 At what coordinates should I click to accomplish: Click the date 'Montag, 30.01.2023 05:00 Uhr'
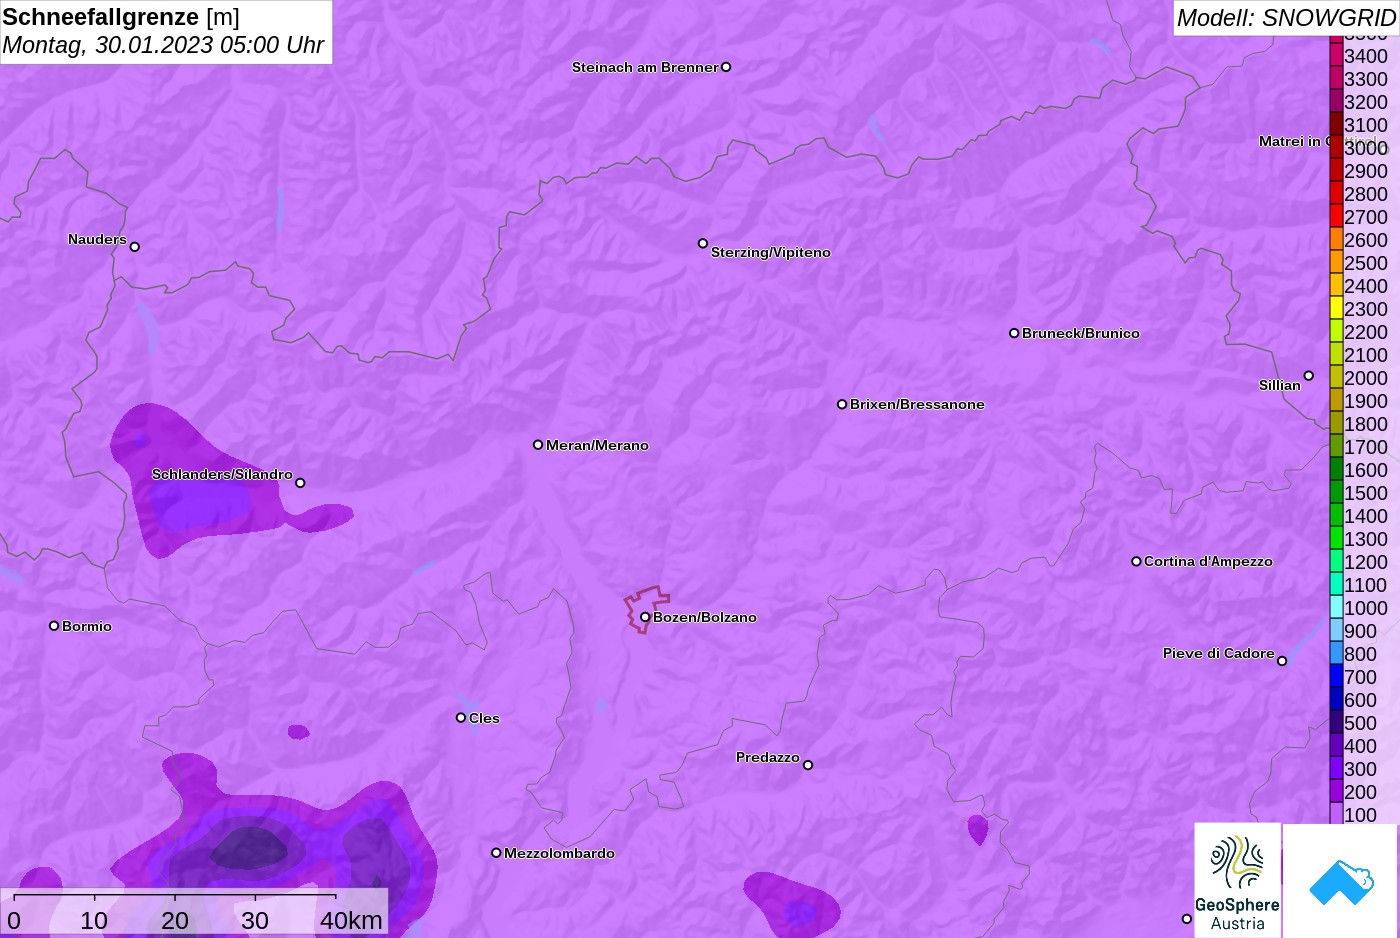tap(163, 45)
